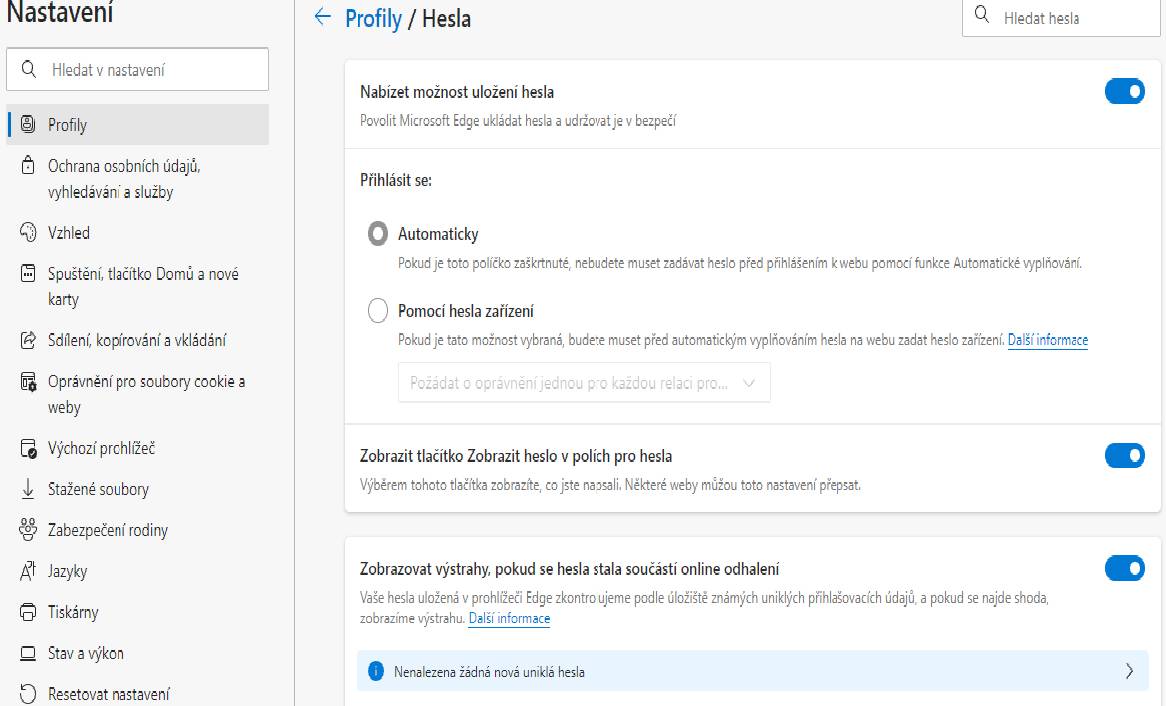Disable Zobrazit tlačítko Zobrazit heslo toggle
Screen dimensions: 1166x706
(x=1124, y=455)
